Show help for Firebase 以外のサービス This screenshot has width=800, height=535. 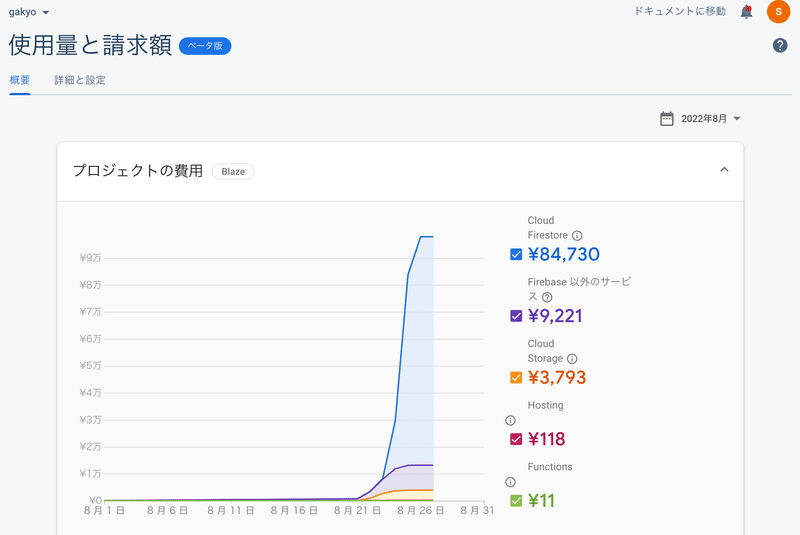pyautogui.click(x=547, y=297)
